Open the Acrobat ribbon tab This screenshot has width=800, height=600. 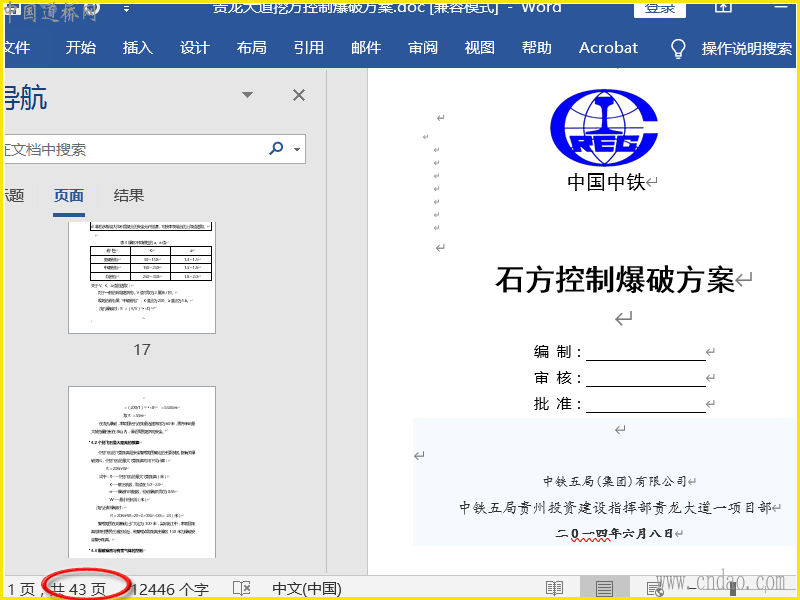click(608, 47)
